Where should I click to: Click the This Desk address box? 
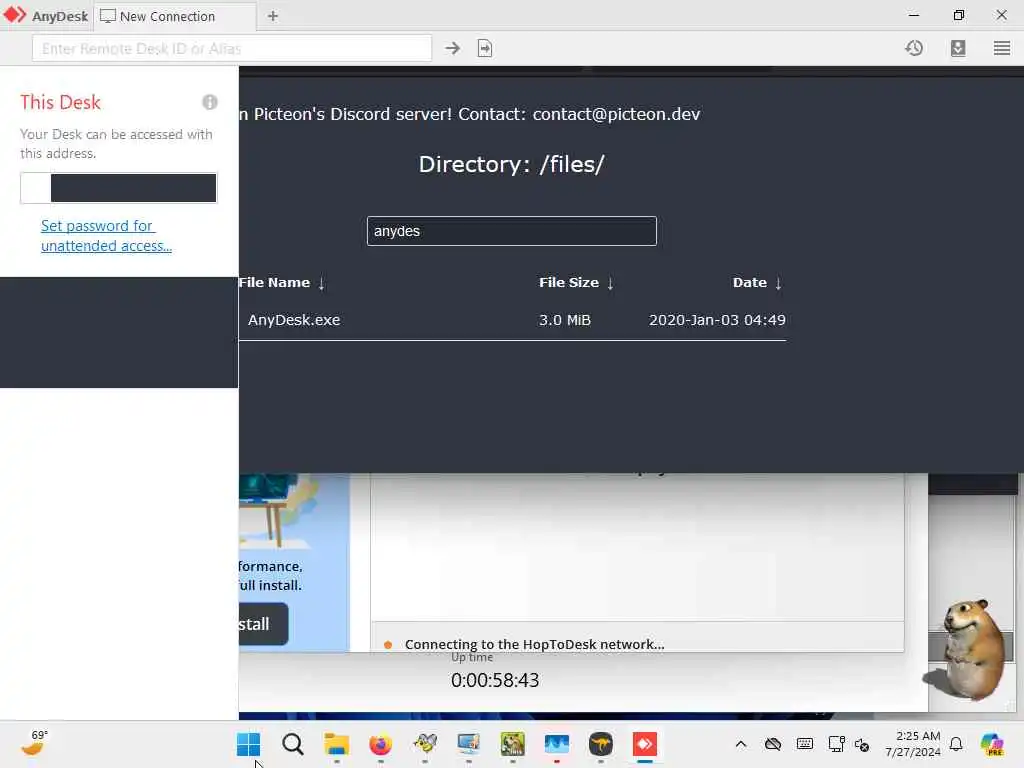point(118,188)
